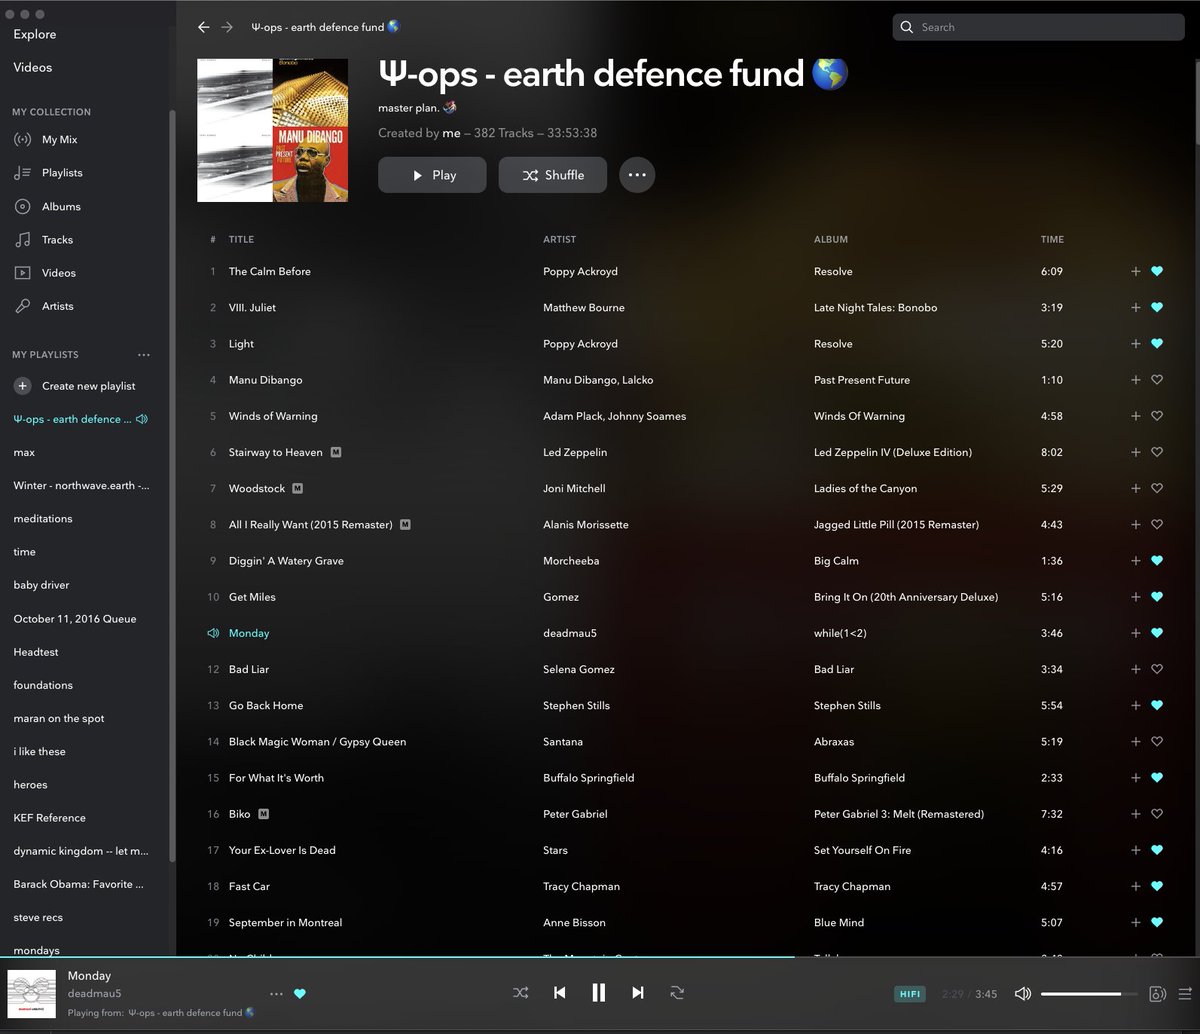Open Albums in My Collection
The height and width of the screenshot is (1034, 1200).
[61, 206]
